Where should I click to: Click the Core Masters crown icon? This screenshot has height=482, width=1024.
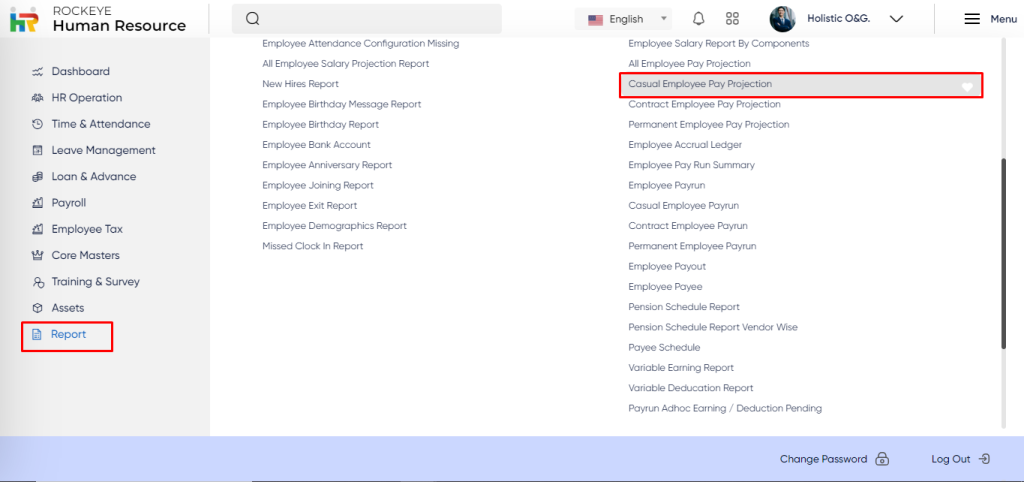pyautogui.click(x=38, y=255)
